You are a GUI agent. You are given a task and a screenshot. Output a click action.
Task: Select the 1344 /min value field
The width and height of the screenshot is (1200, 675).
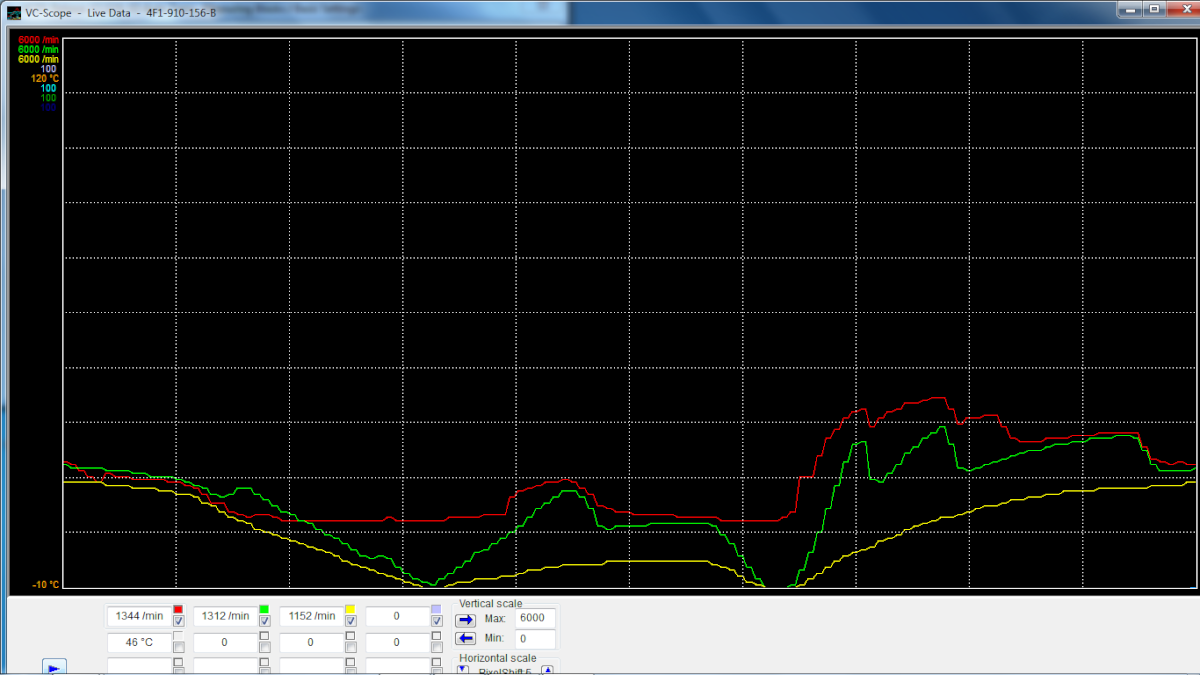[139, 616]
